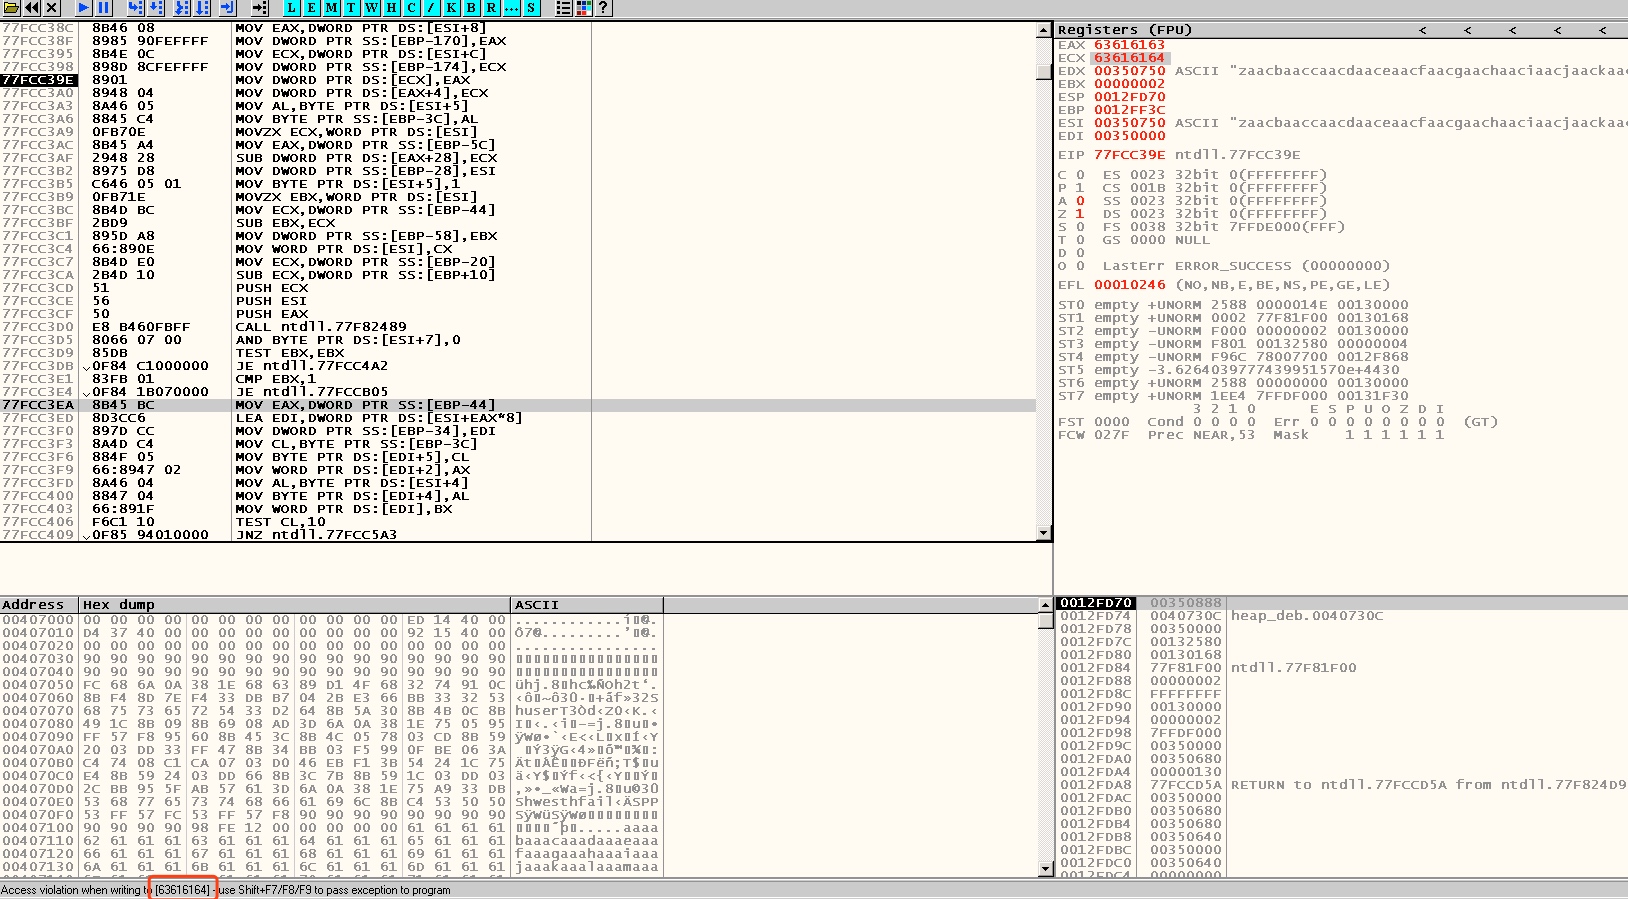Show Breakpoints with the B button

(471, 8)
